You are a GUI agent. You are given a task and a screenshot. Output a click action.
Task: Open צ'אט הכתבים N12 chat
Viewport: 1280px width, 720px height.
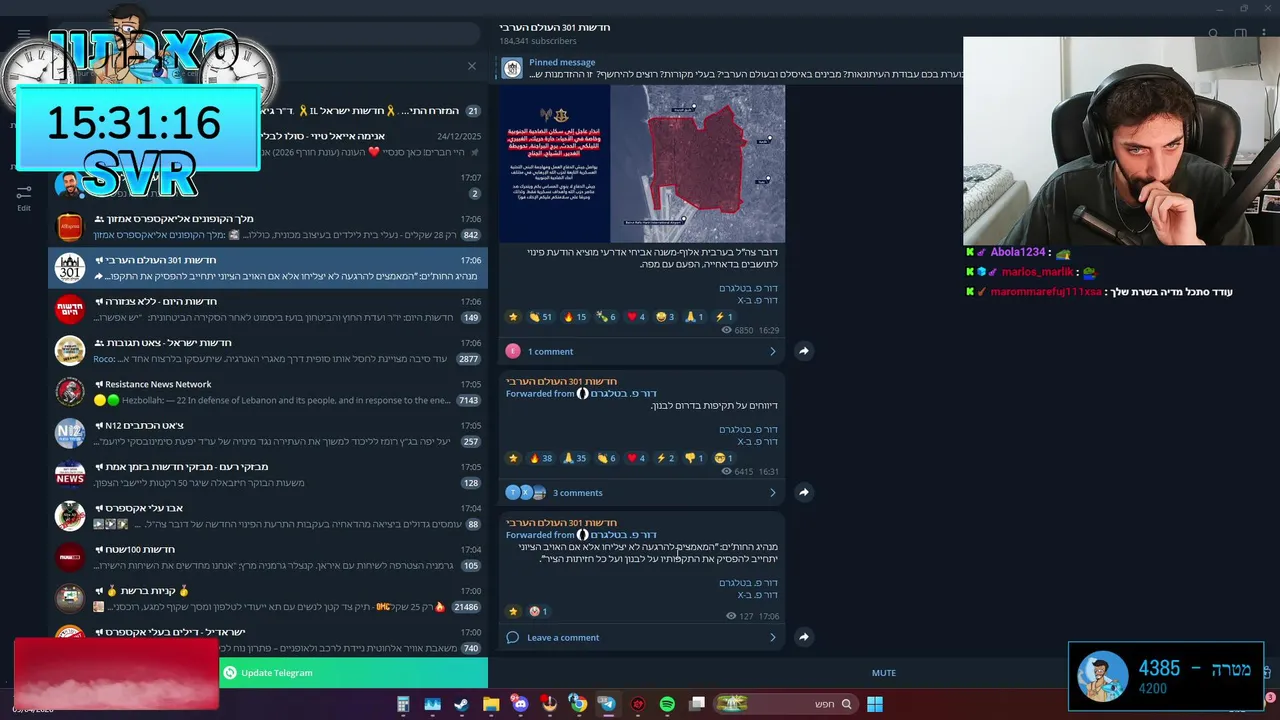click(x=268, y=433)
